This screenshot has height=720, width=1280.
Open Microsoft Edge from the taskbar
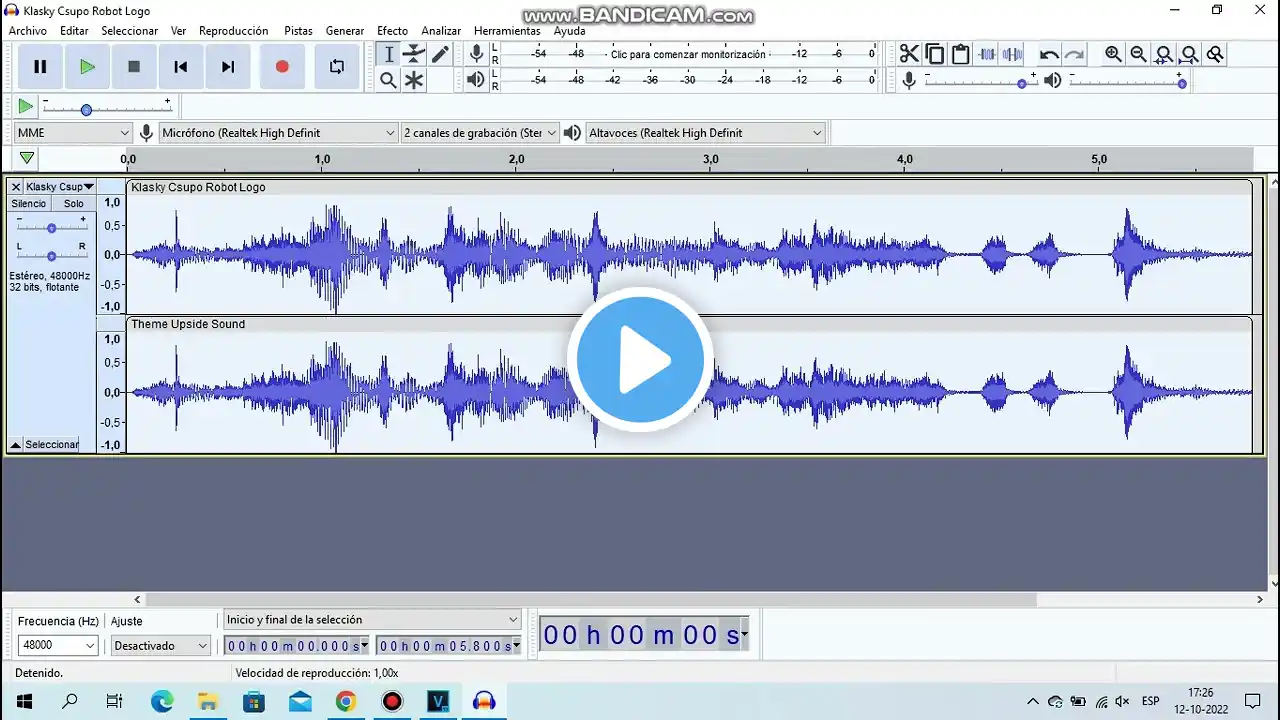coord(161,701)
